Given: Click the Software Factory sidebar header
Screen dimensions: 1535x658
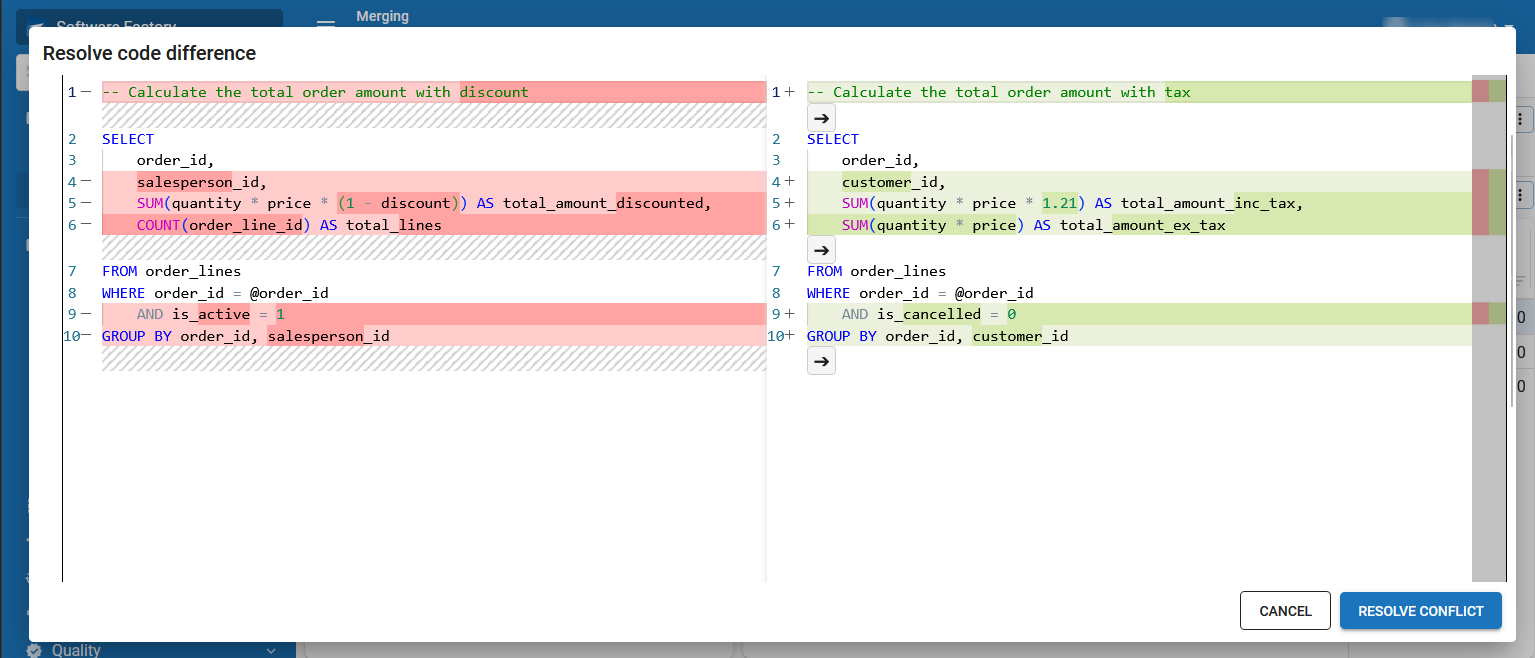Looking at the screenshot, I should (150, 20).
